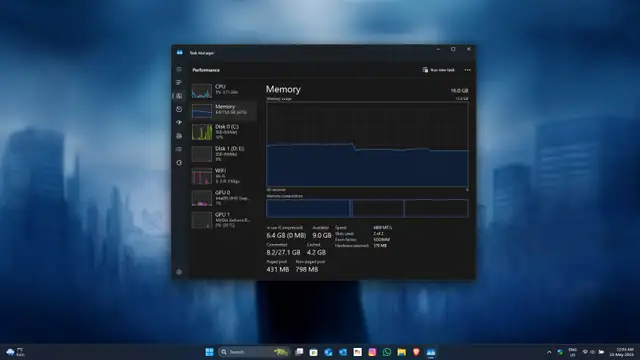Click the taskbar Search box
This screenshot has height=360, width=640.
(x=254, y=352)
